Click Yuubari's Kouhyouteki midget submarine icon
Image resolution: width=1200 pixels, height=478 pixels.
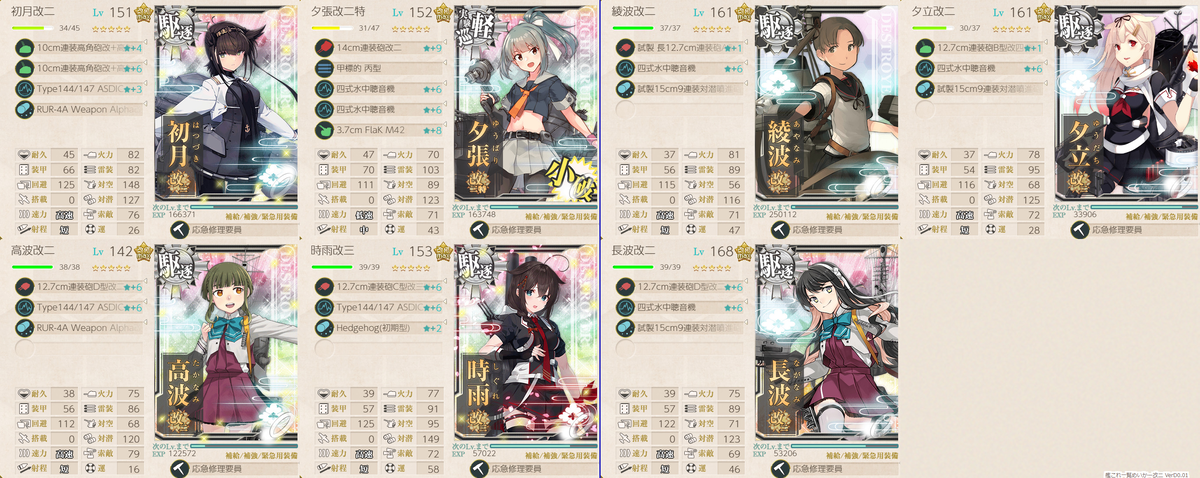[326, 67]
